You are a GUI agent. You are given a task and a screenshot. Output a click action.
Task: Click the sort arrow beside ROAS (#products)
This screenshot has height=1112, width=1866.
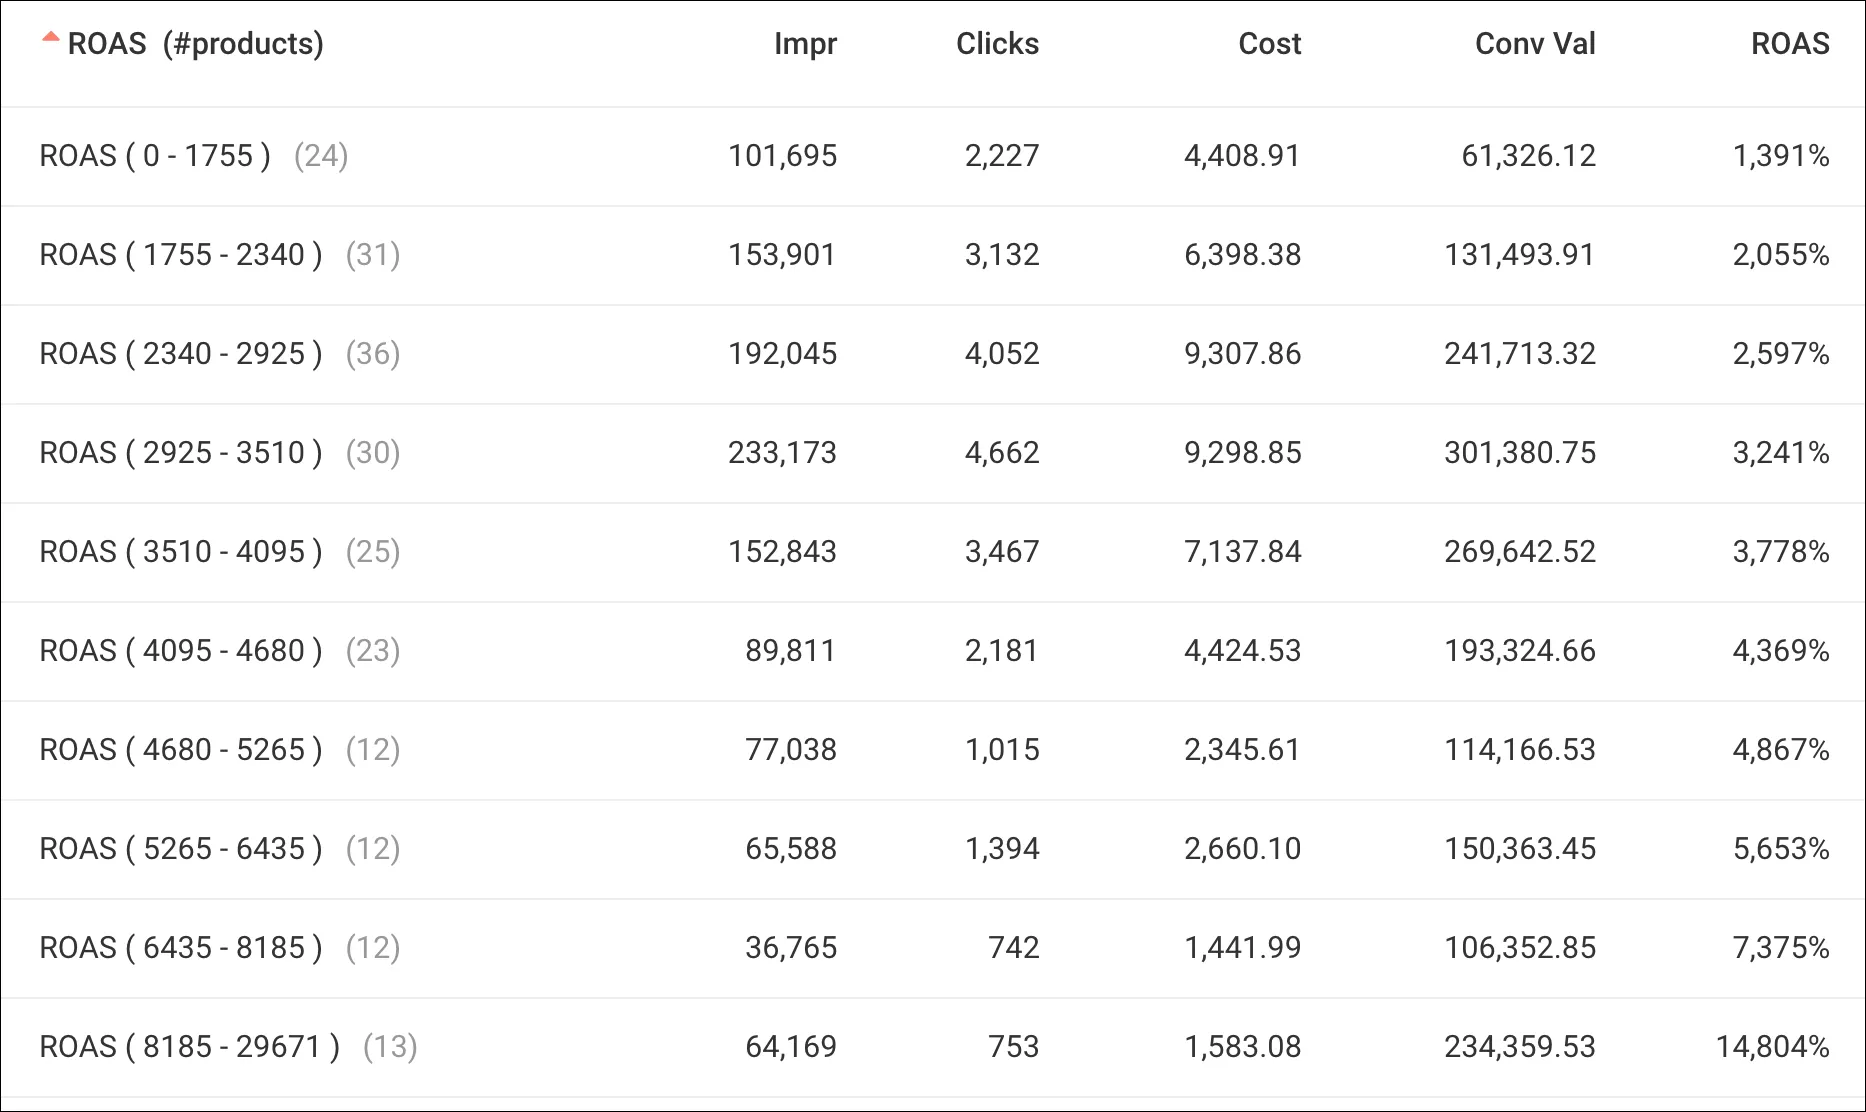tap(50, 38)
